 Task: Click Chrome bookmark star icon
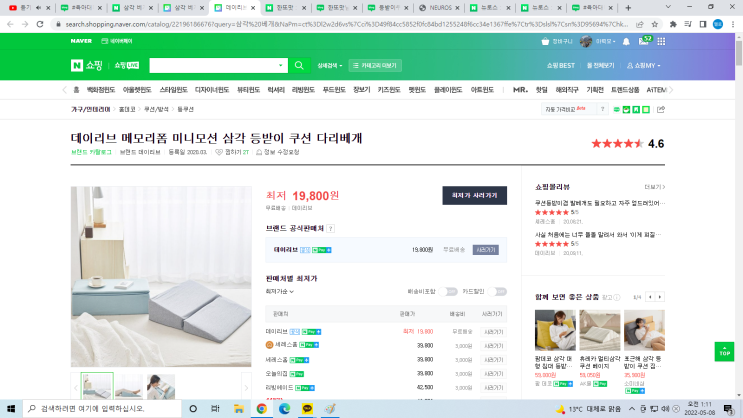(655, 24)
